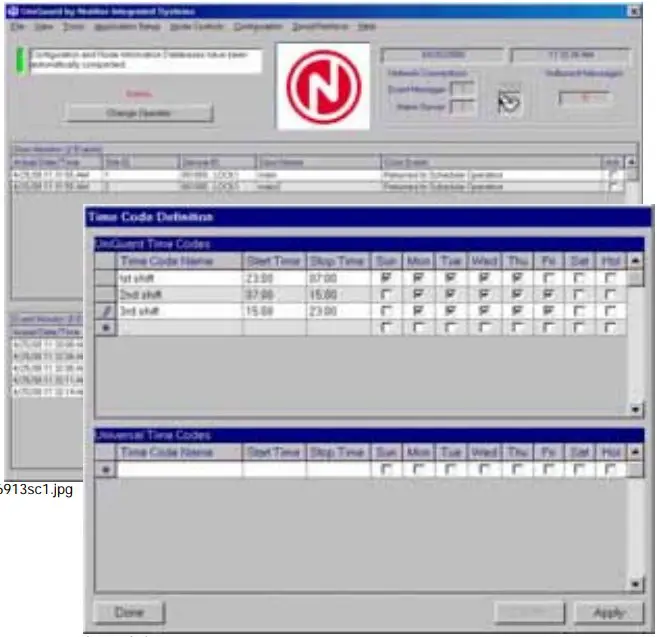Image resolution: width=657 pixels, height=637 pixels.
Task: Click the greyed-out button left of Apply
Action: click(x=529, y=613)
